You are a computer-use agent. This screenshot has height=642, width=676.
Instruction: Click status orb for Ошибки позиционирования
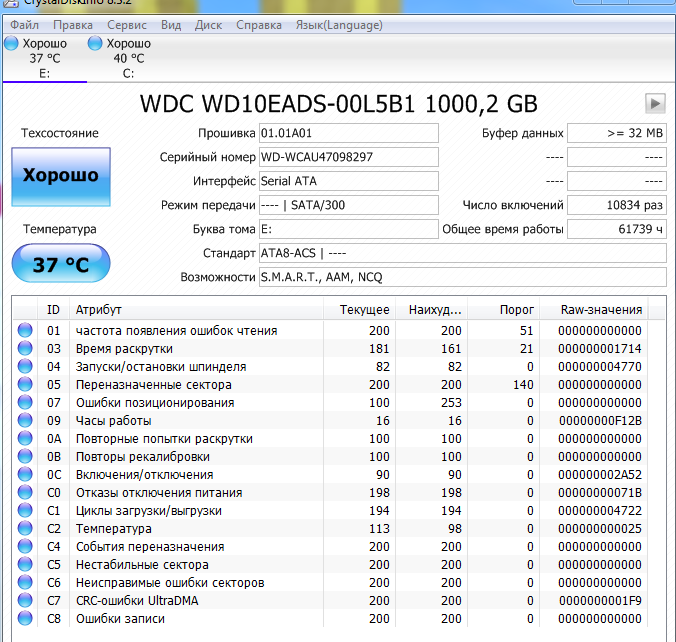(x=25, y=402)
